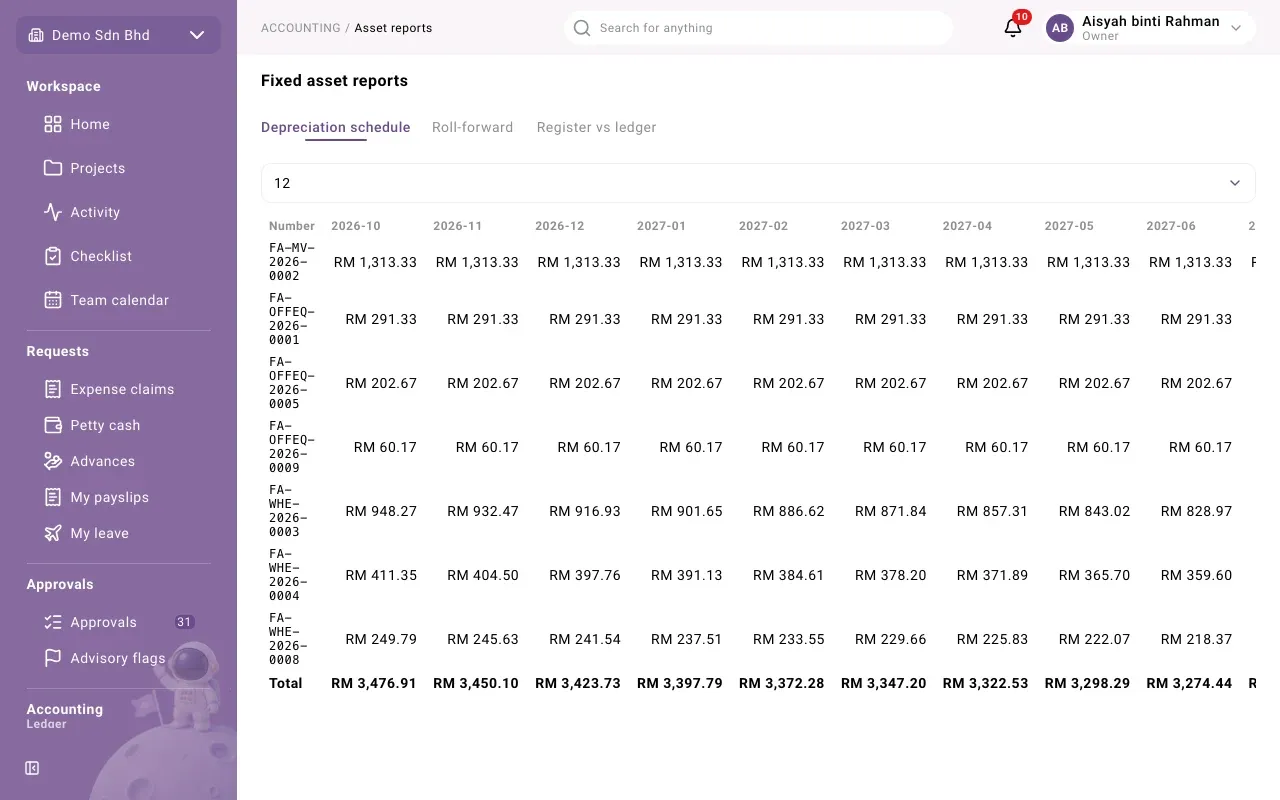Open the months dropdown showing 12

758,183
